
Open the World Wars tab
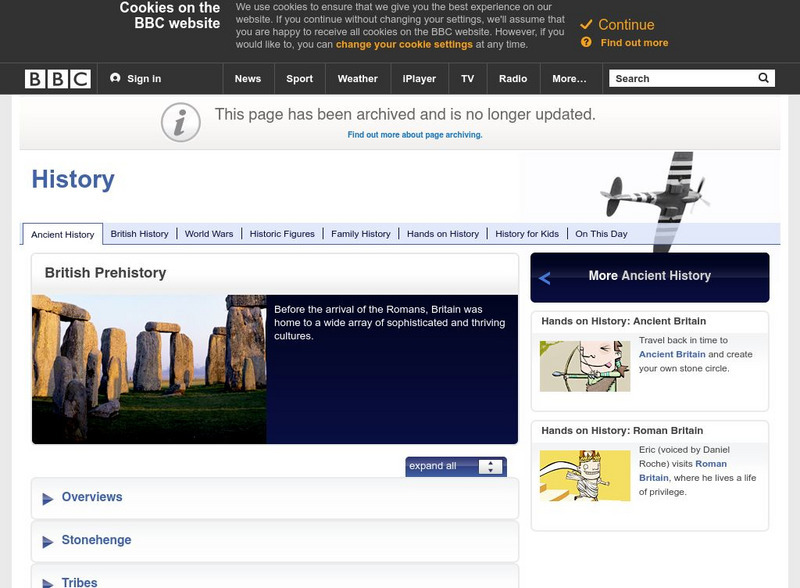209,234
